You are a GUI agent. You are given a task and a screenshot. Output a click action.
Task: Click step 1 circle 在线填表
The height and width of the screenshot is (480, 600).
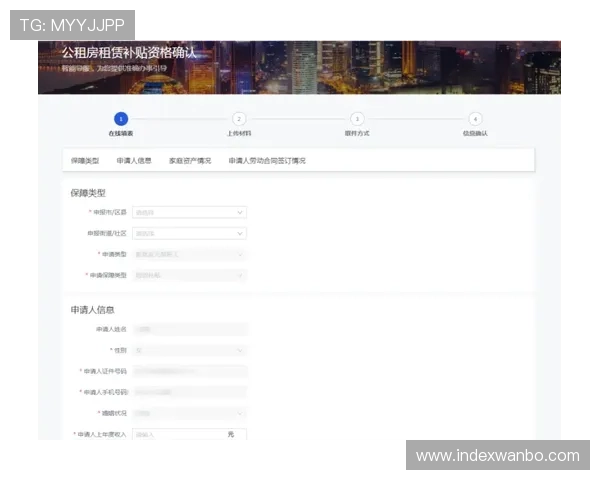click(x=121, y=119)
